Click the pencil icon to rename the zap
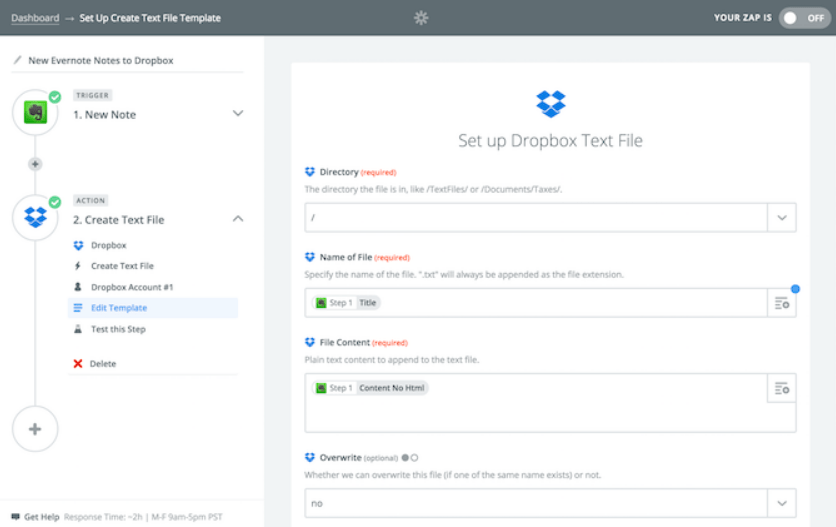Image resolution: width=836 pixels, height=527 pixels. 18,60
